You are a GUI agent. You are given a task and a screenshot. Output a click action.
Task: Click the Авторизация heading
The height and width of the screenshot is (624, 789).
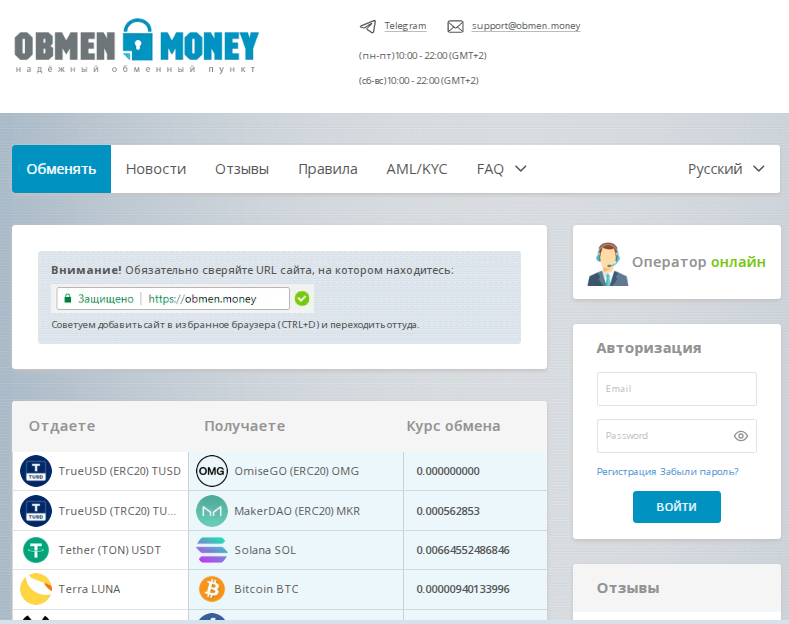point(649,348)
